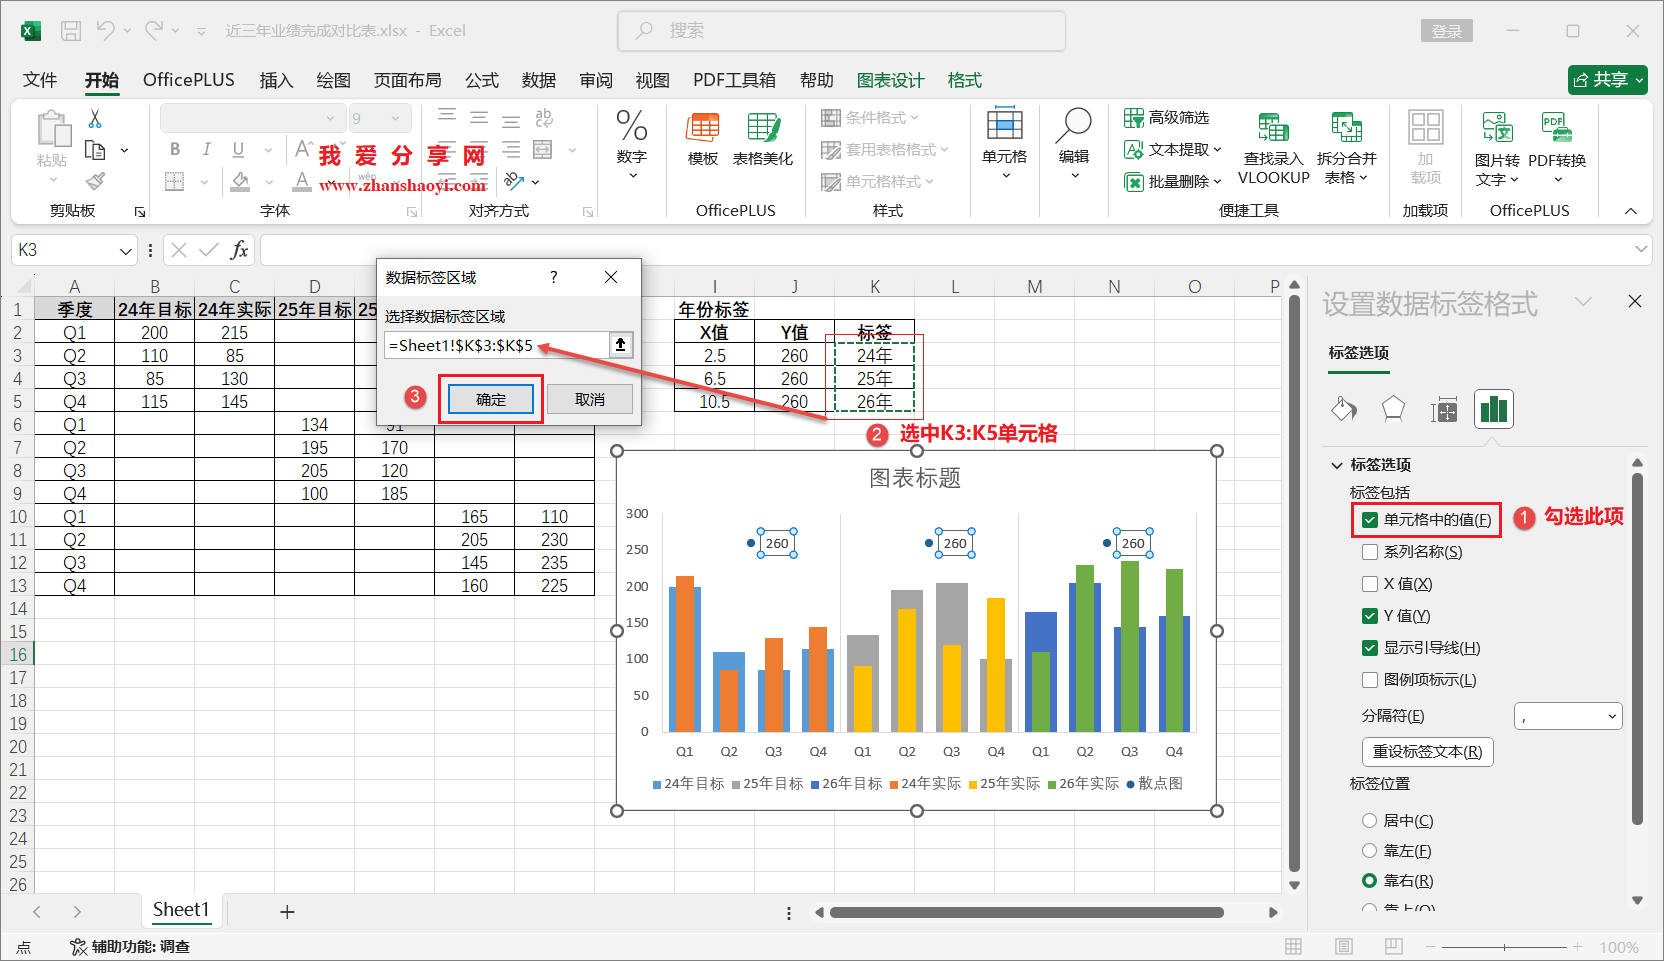Switch to 公式 ribbon tab
The width and height of the screenshot is (1664, 961).
tap(482, 80)
